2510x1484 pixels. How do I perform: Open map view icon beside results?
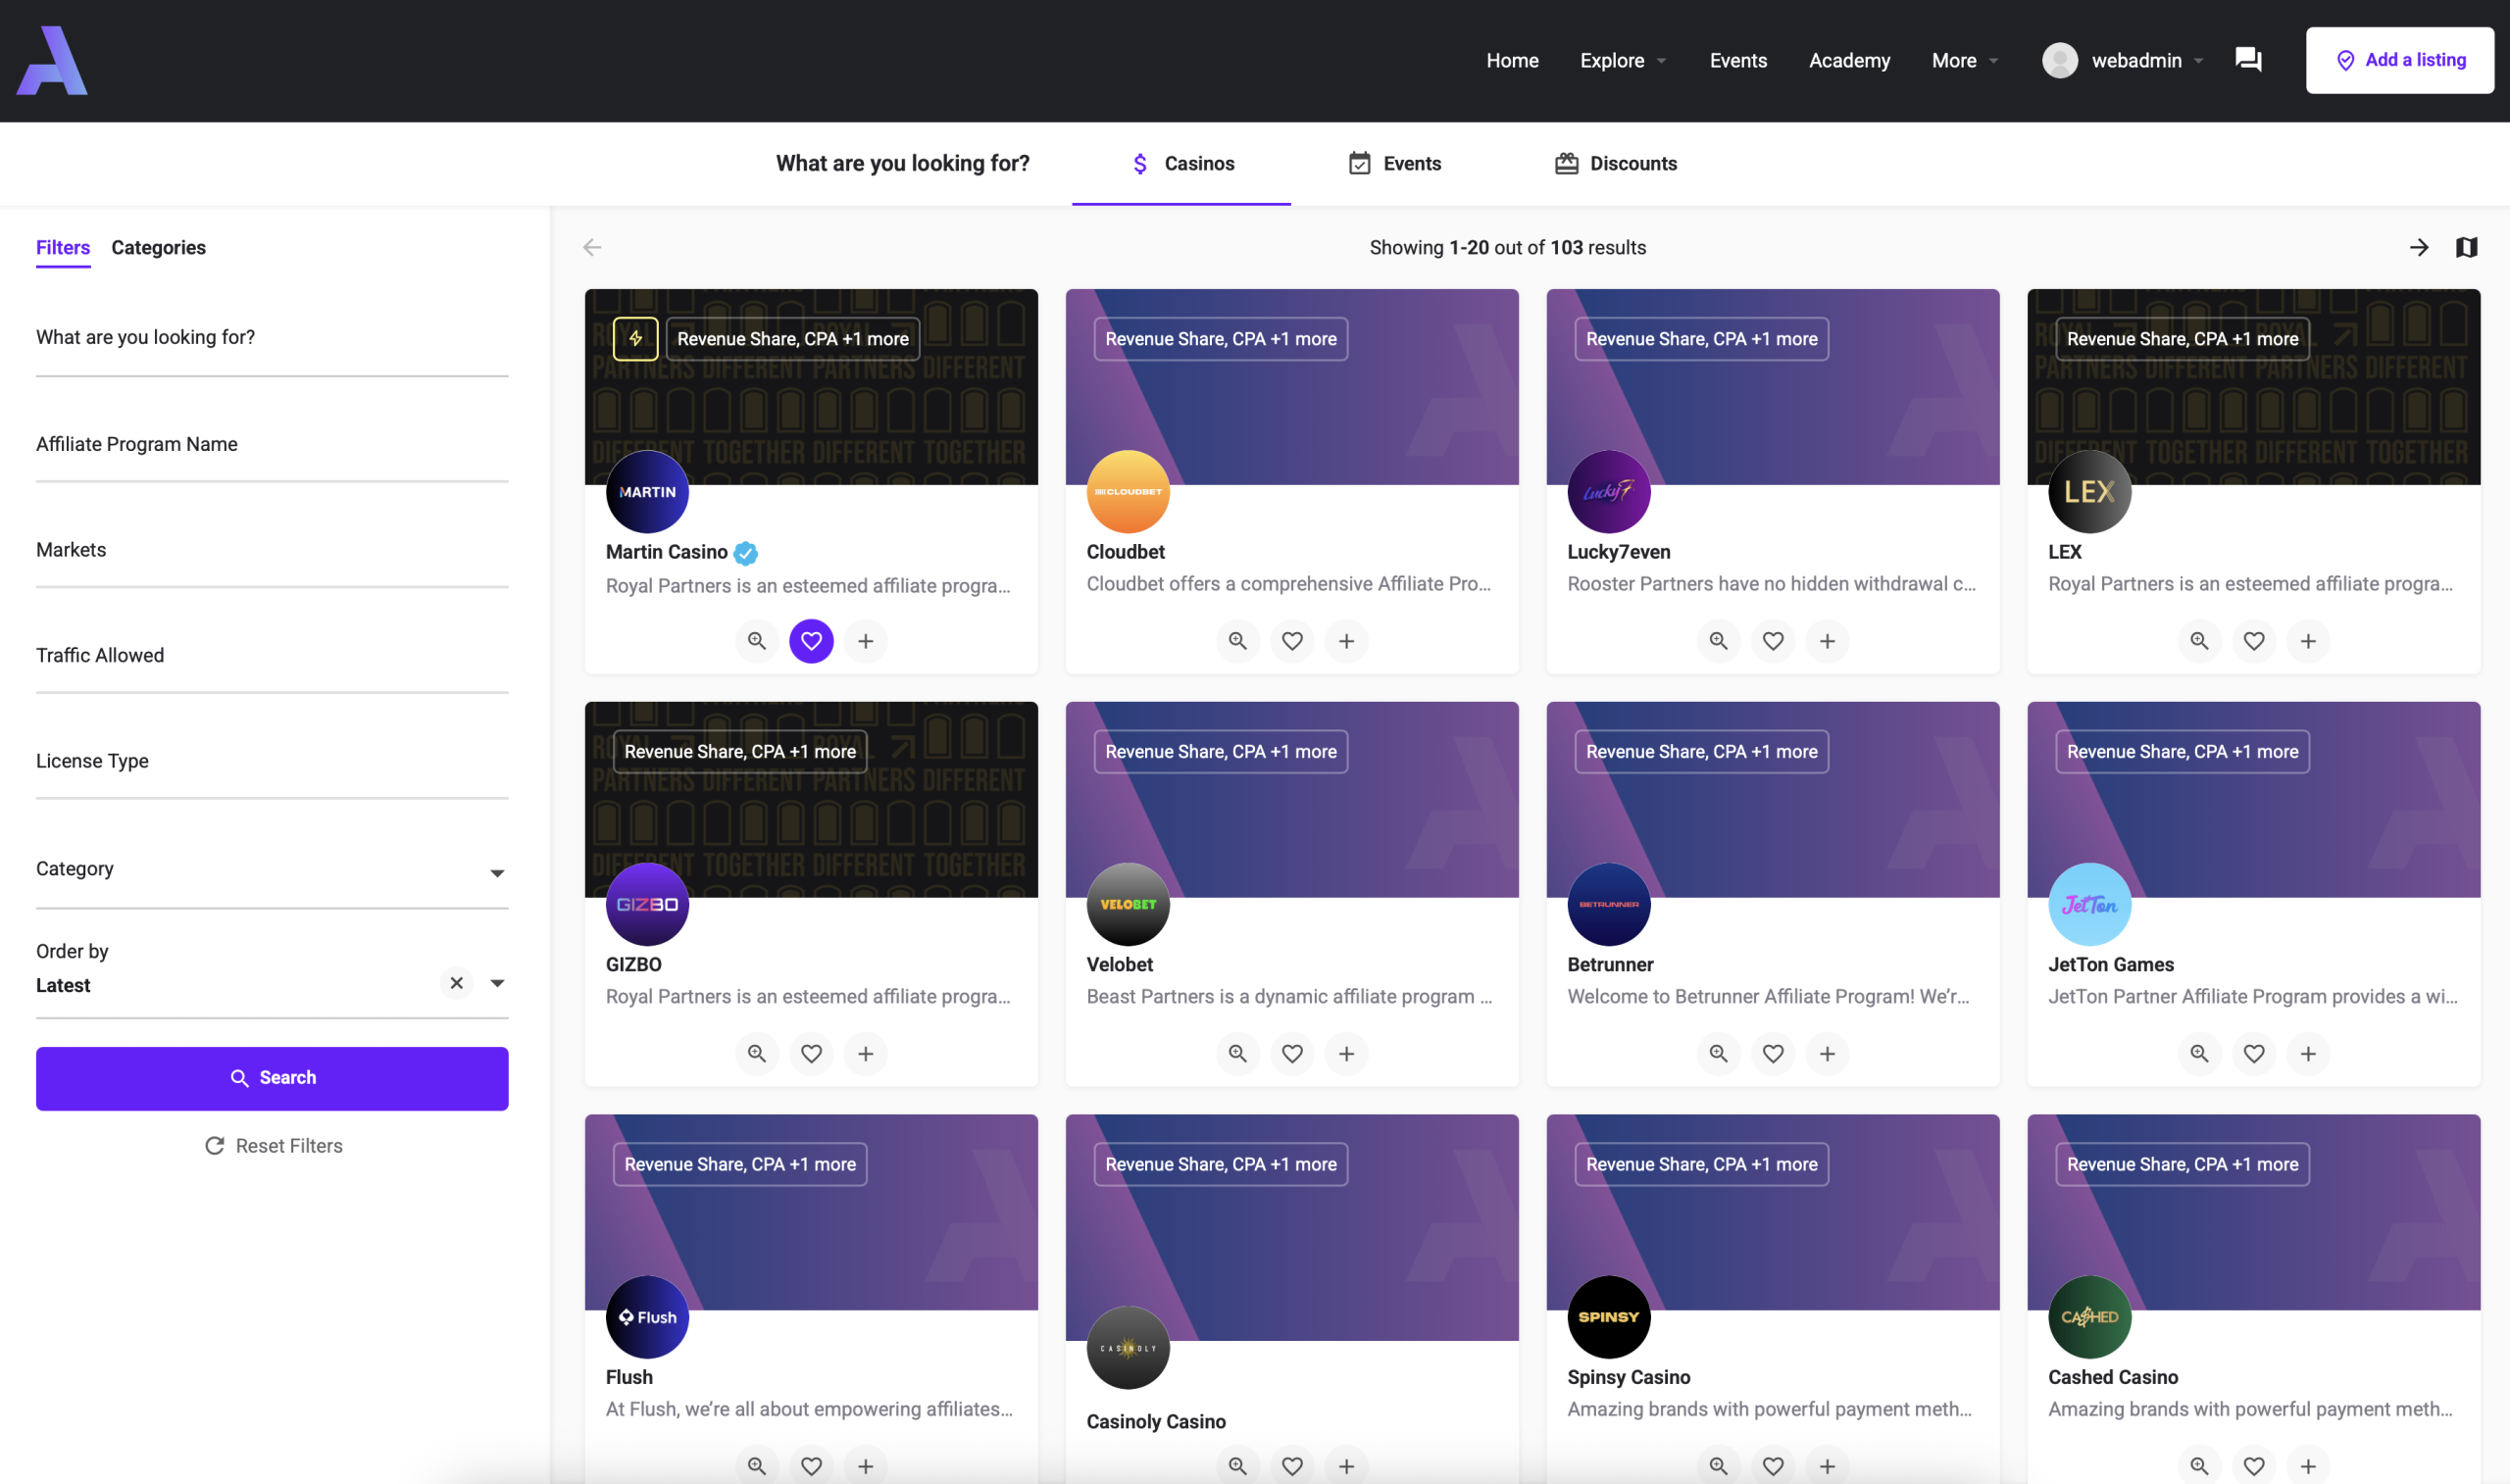point(2466,247)
